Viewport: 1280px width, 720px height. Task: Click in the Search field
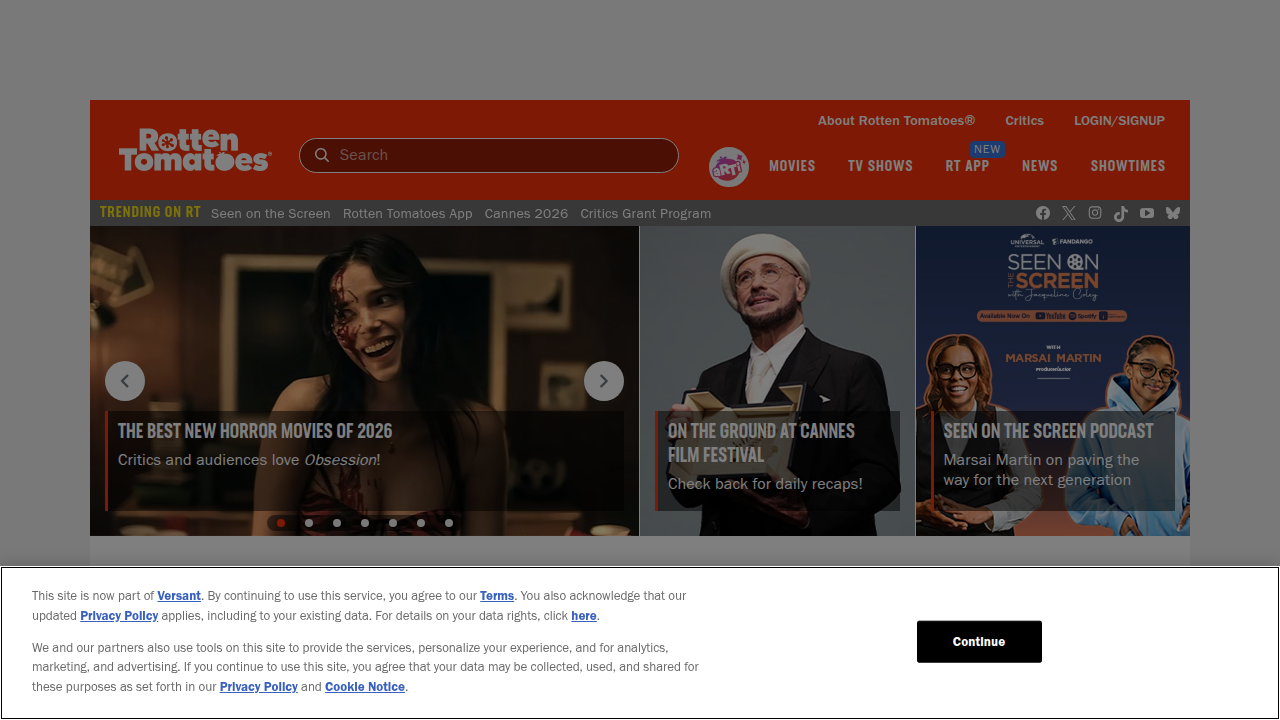[x=489, y=155]
